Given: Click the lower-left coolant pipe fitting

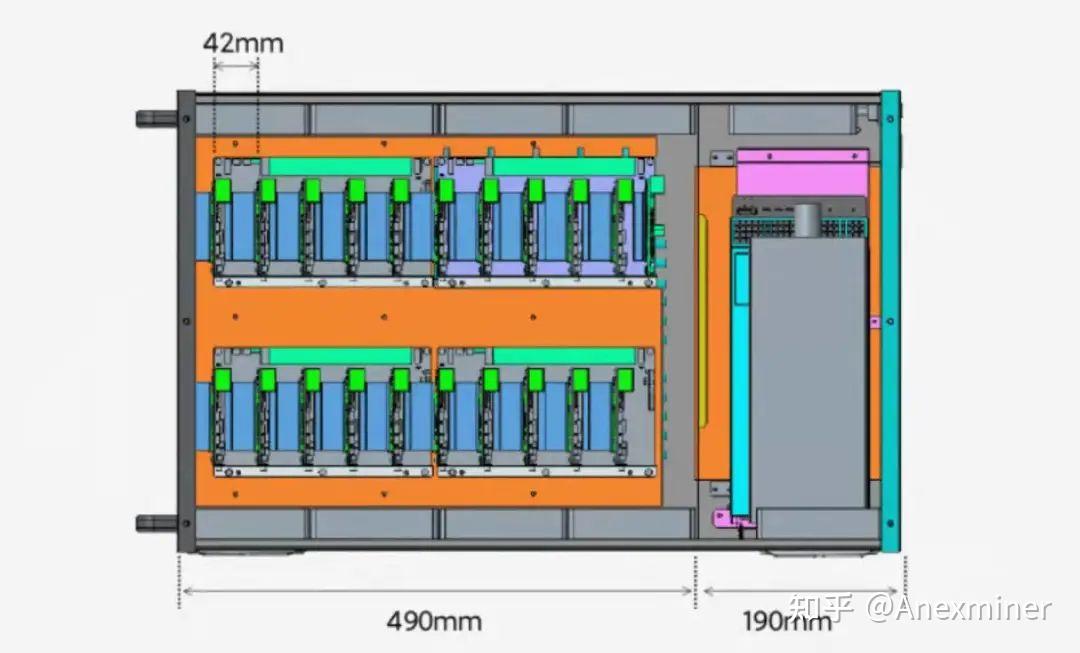Looking at the screenshot, I should point(157,523).
